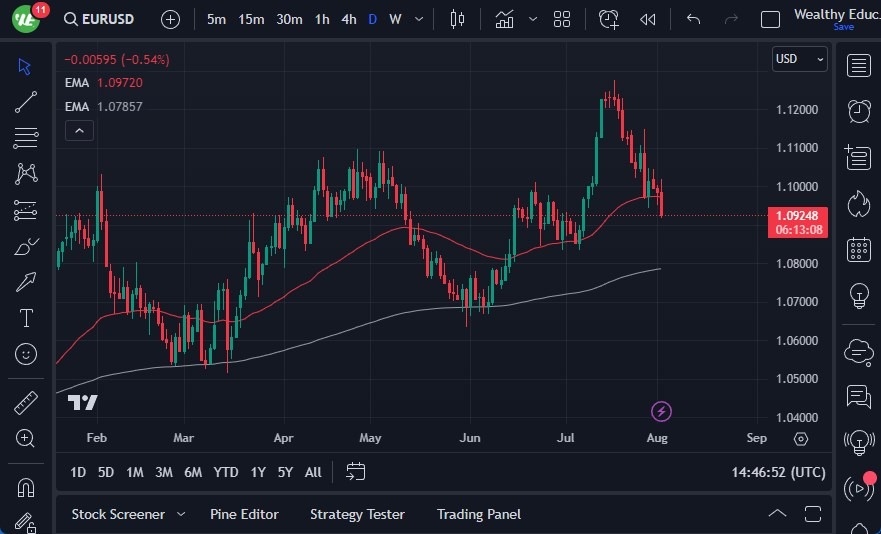This screenshot has height=534, width=881.
Task: Select the Text annotation tool
Action: coord(26,318)
